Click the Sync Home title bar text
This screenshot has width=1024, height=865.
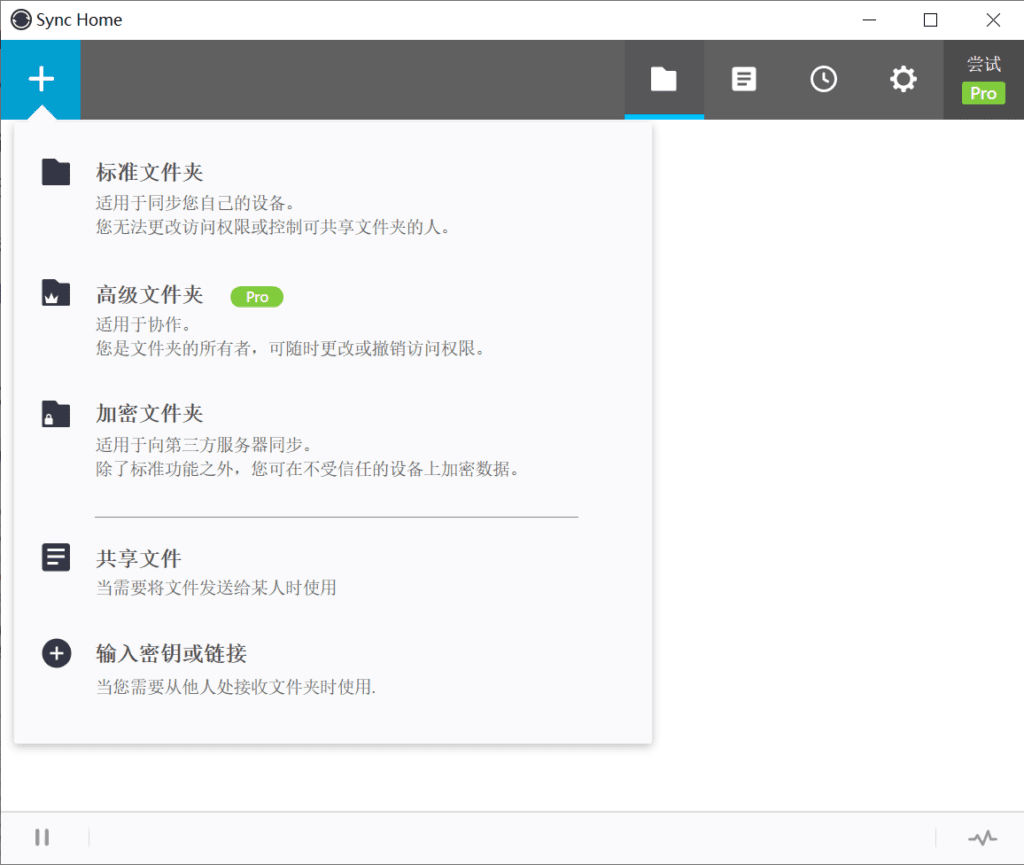tap(78, 19)
